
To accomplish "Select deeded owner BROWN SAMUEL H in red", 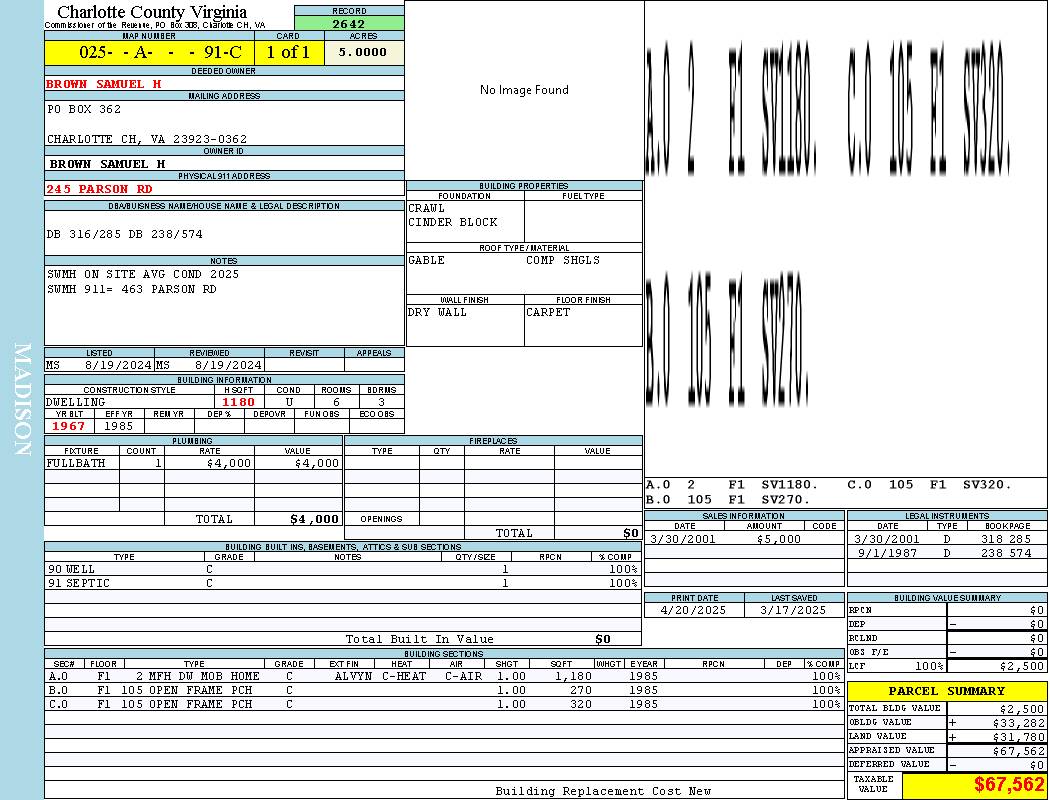I will tap(104, 84).
